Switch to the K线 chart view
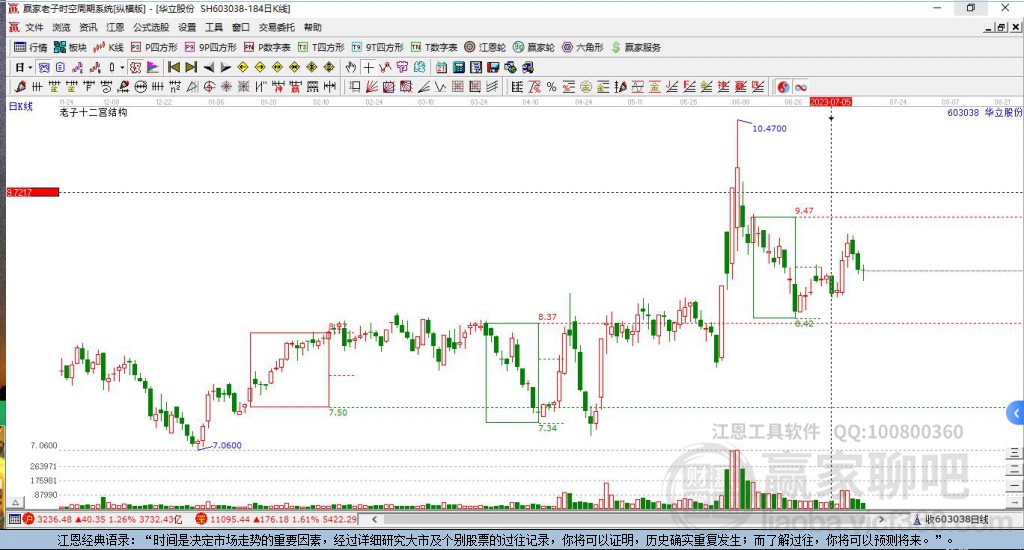This screenshot has height=550, width=1024. (108, 47)
